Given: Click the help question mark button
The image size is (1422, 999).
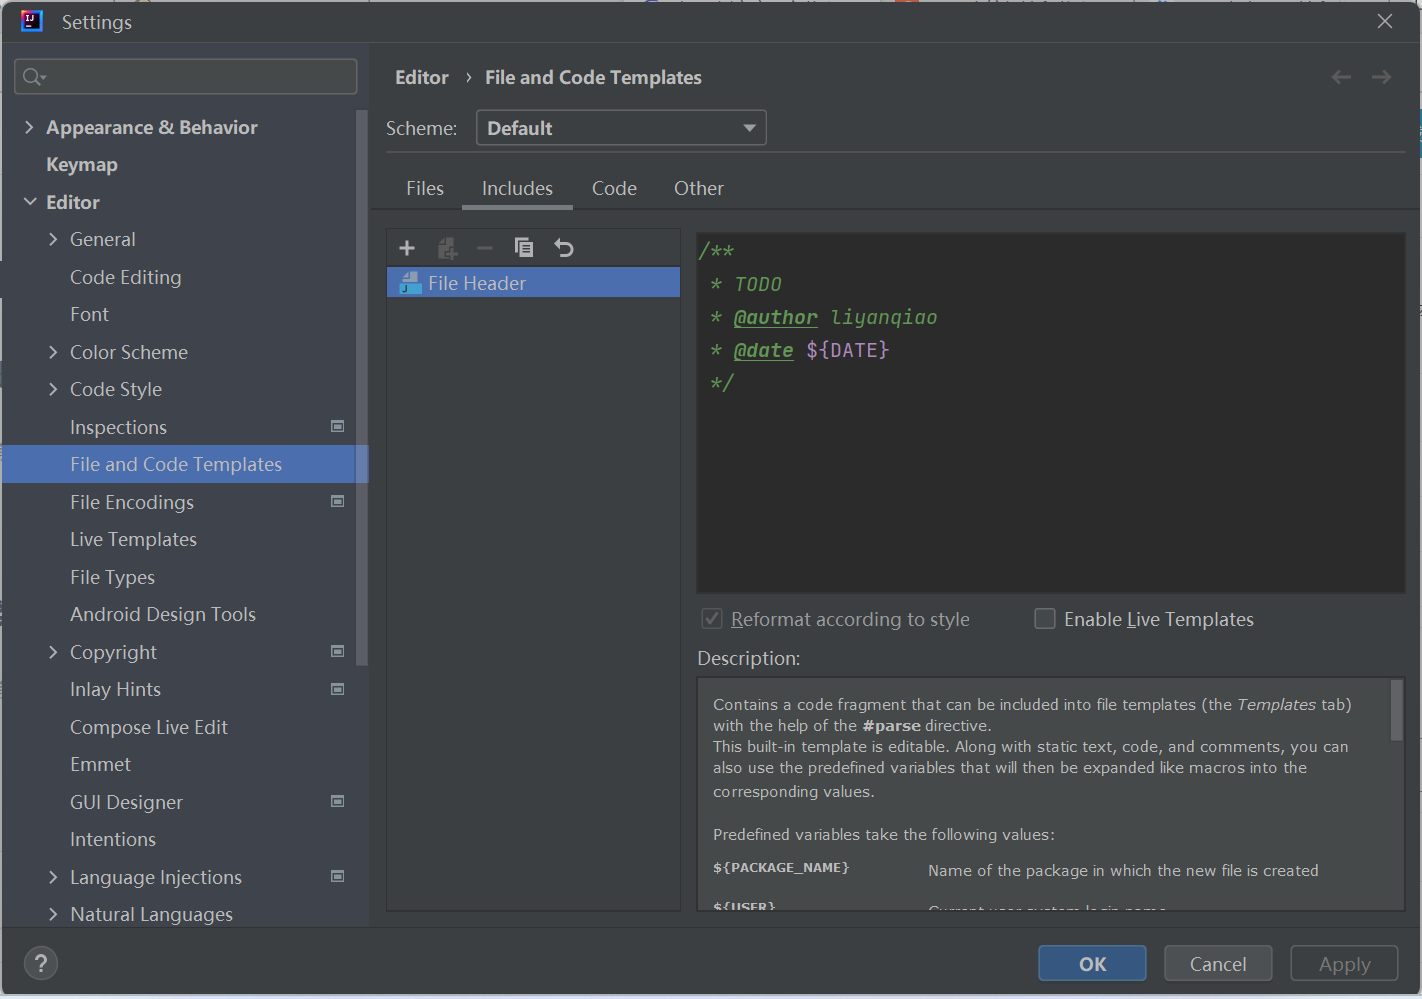Looking at the screenshot, I should pos(41,964).
